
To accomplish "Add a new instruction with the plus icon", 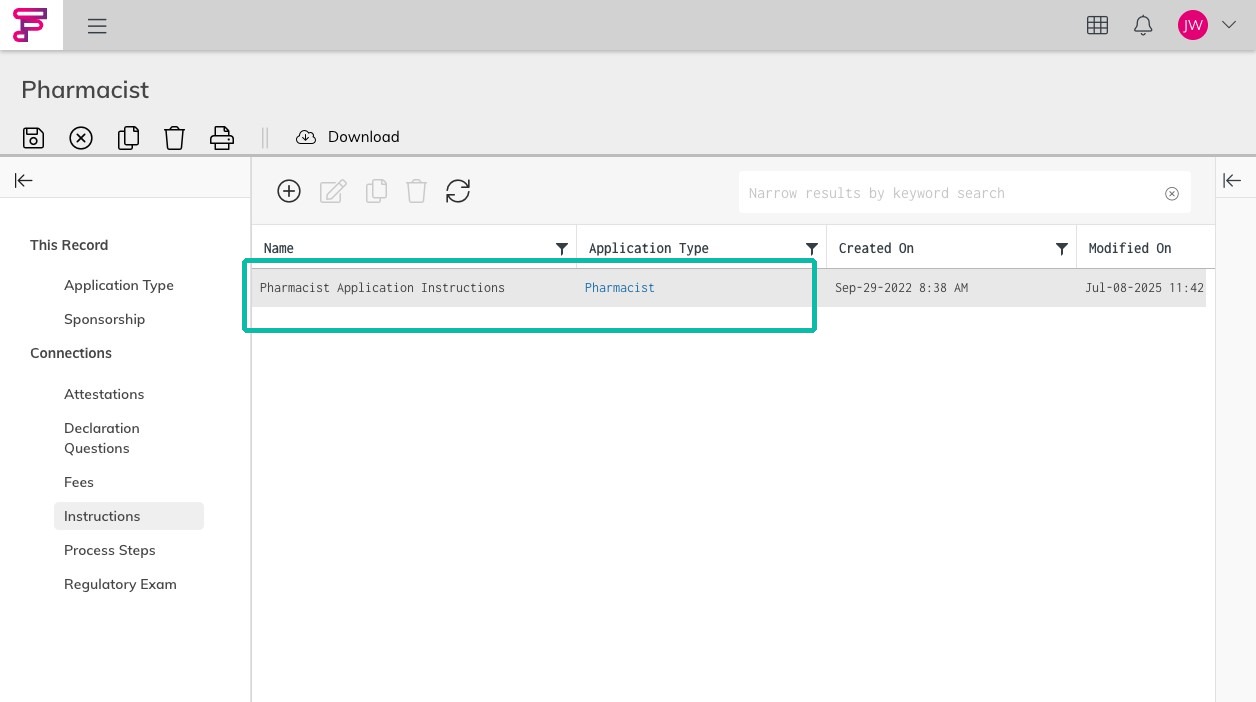I will pyautogui.click(x=289, y=191).
